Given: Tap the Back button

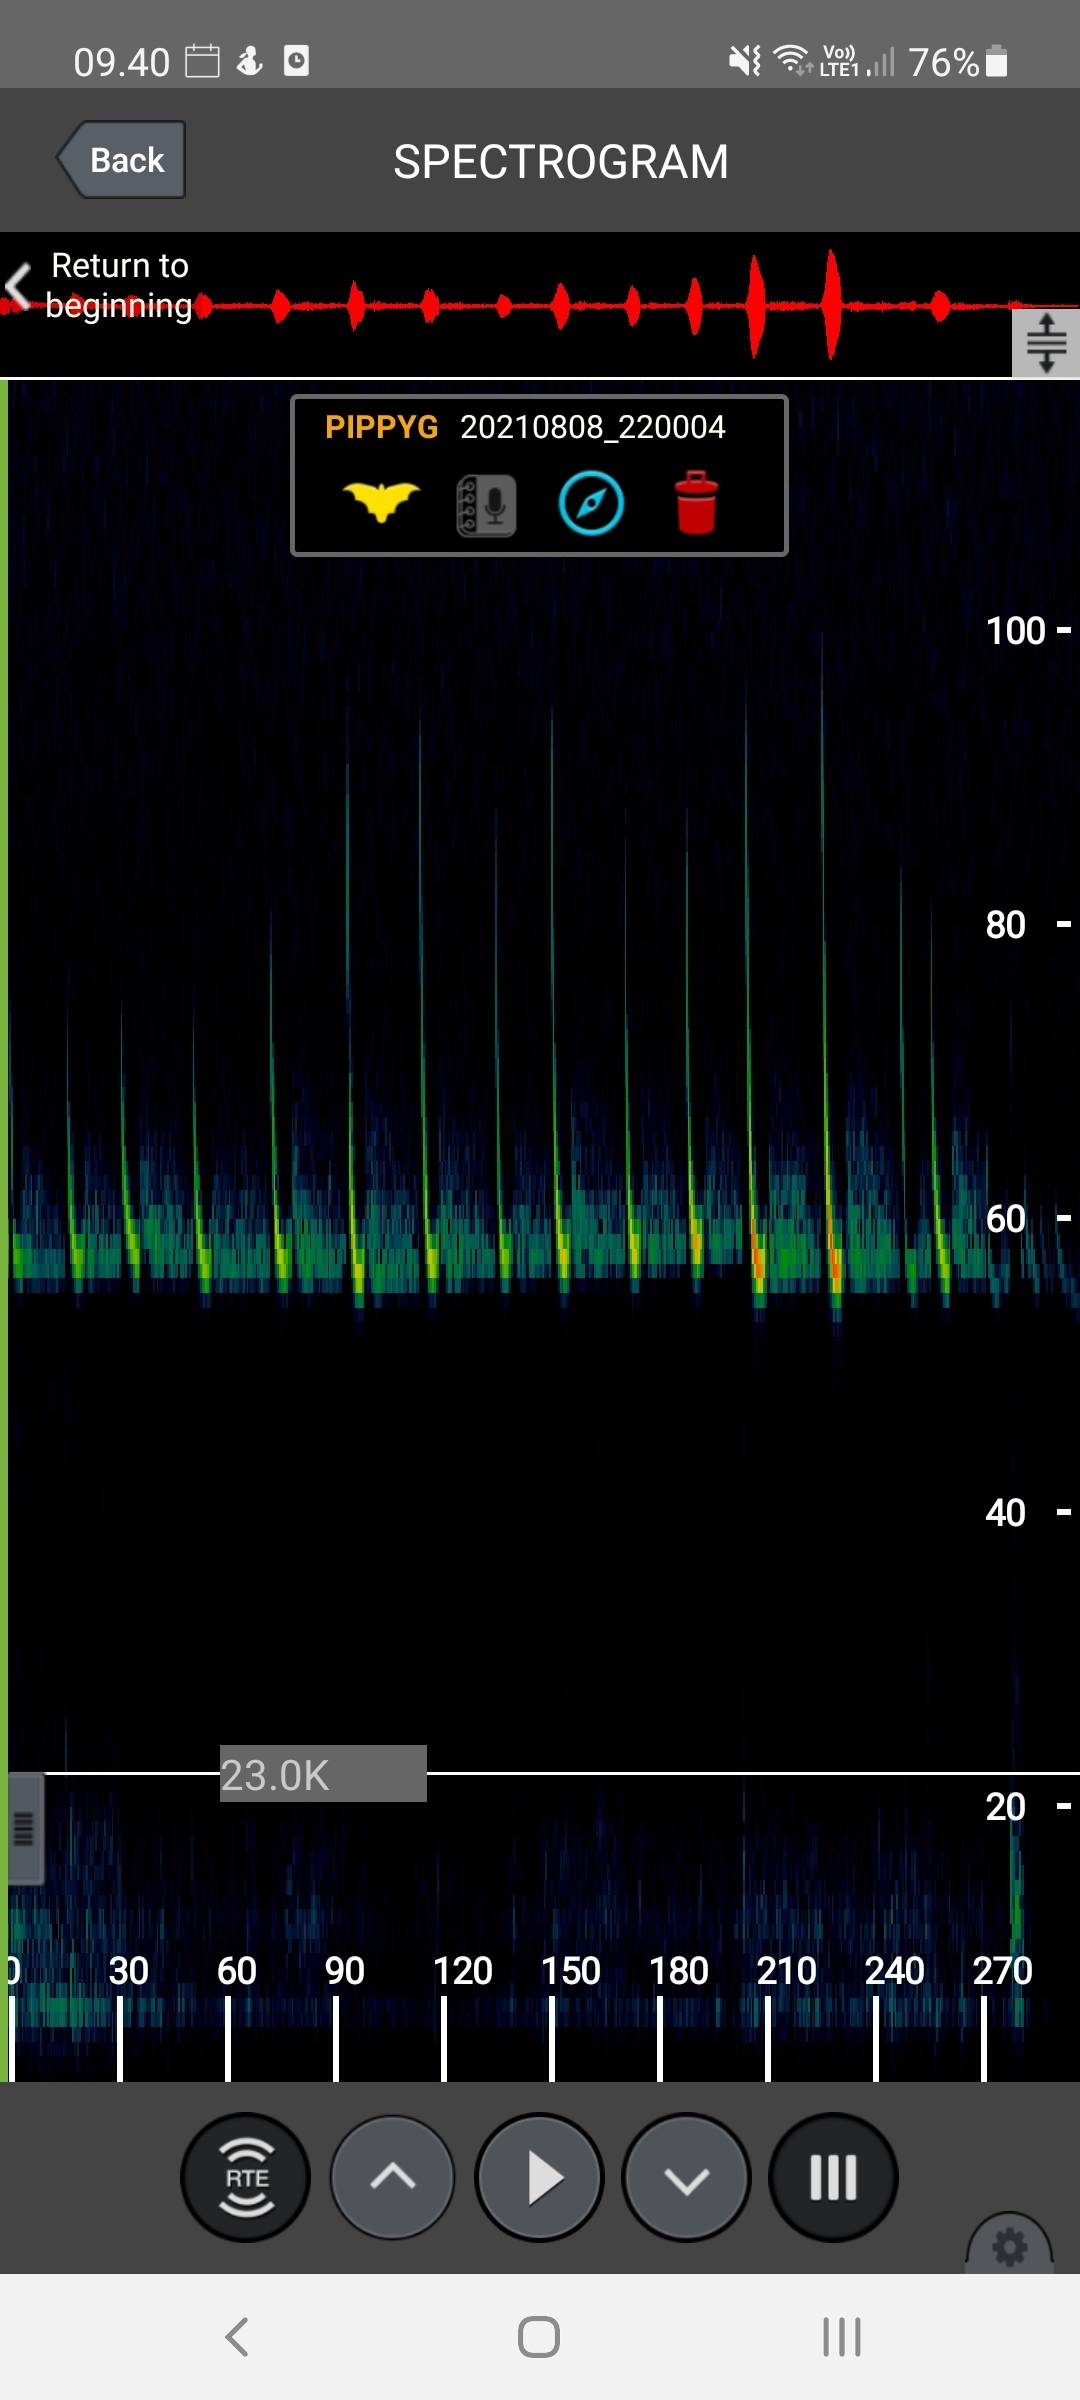Looking at the screenshot, I should click(123, 160).
